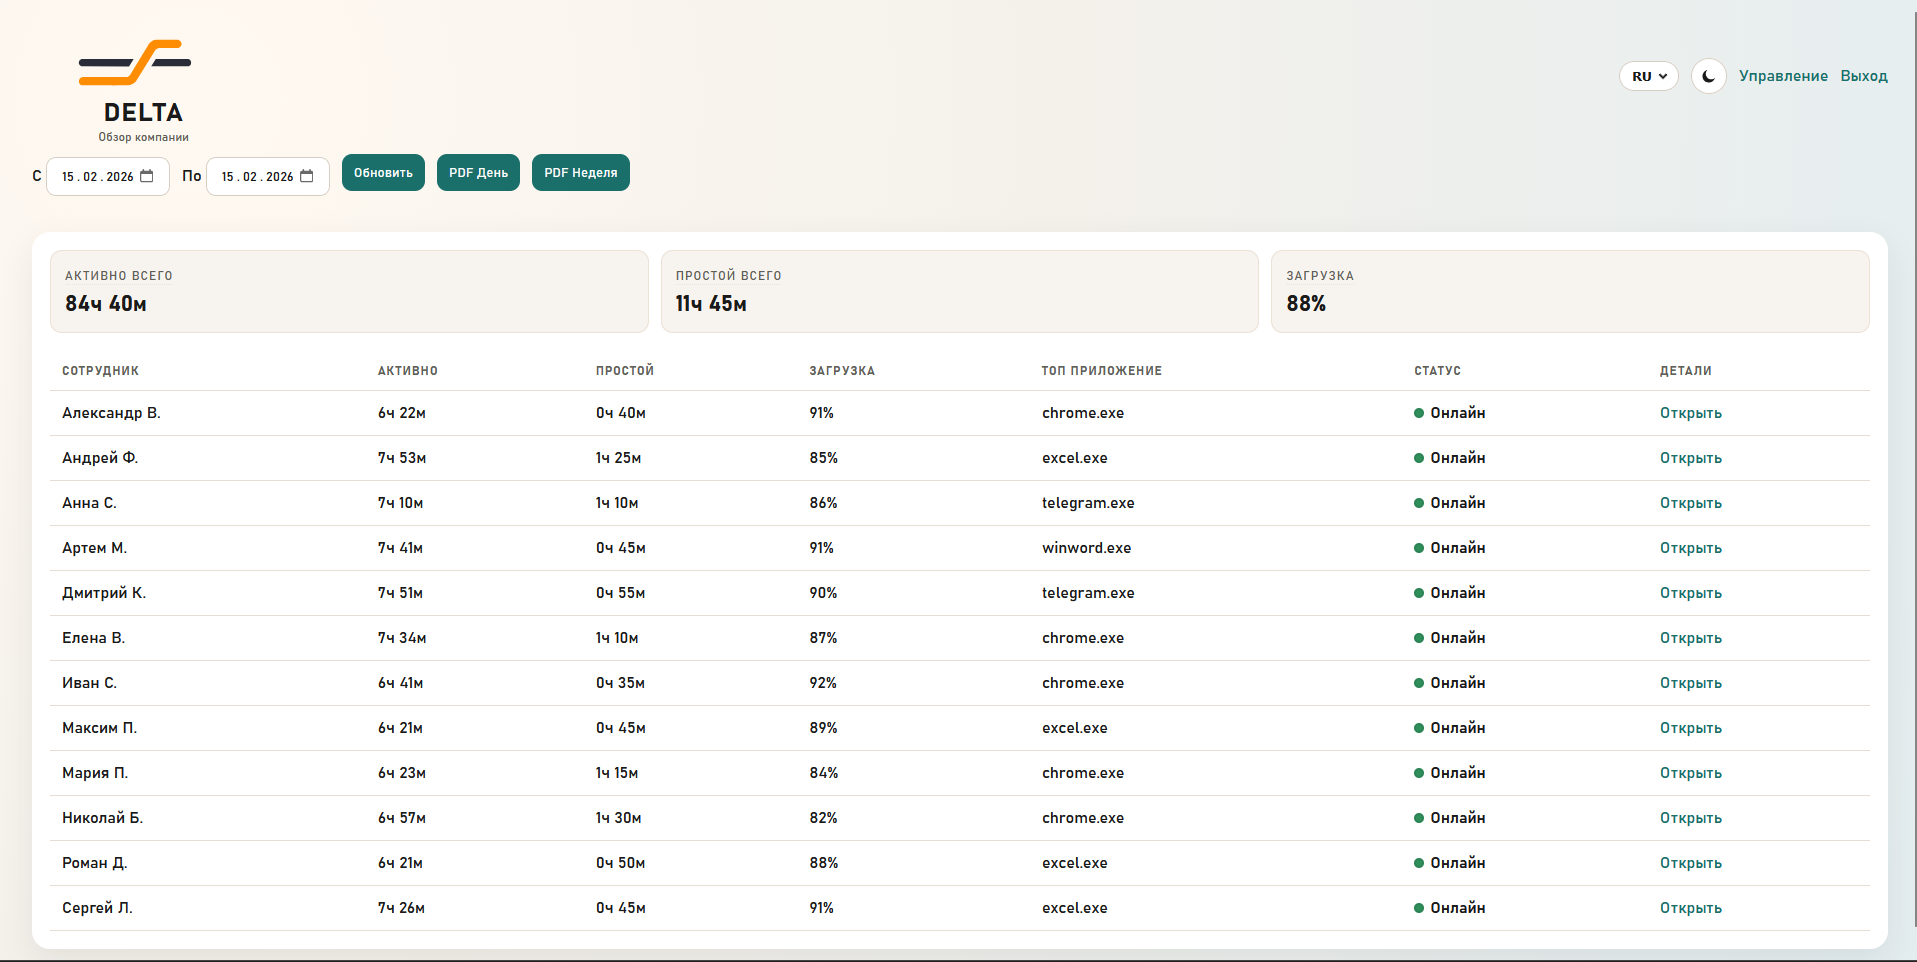Click the Загрузка column header
Screen dimensions: 1917x962
coord(841,371)
